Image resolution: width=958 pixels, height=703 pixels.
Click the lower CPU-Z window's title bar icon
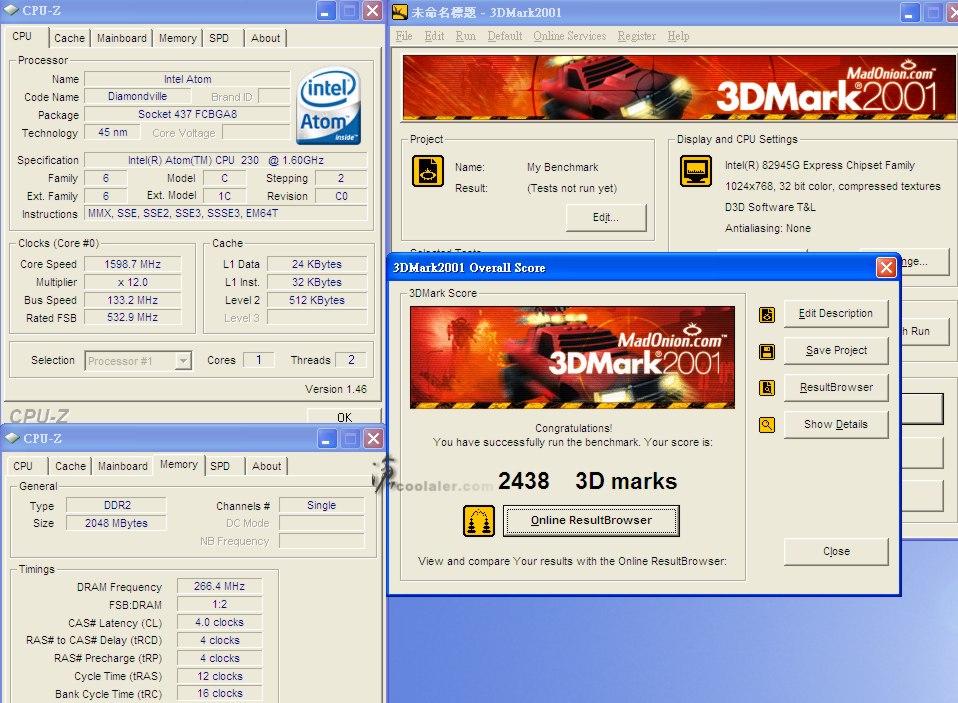click(12, 438)
